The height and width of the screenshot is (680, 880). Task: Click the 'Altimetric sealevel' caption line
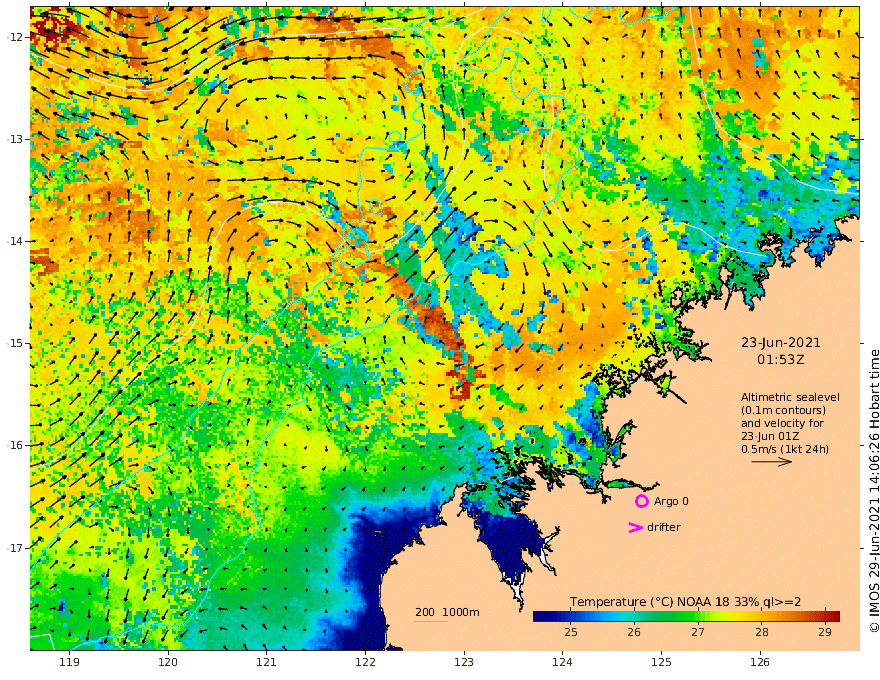tap(790, 397)
